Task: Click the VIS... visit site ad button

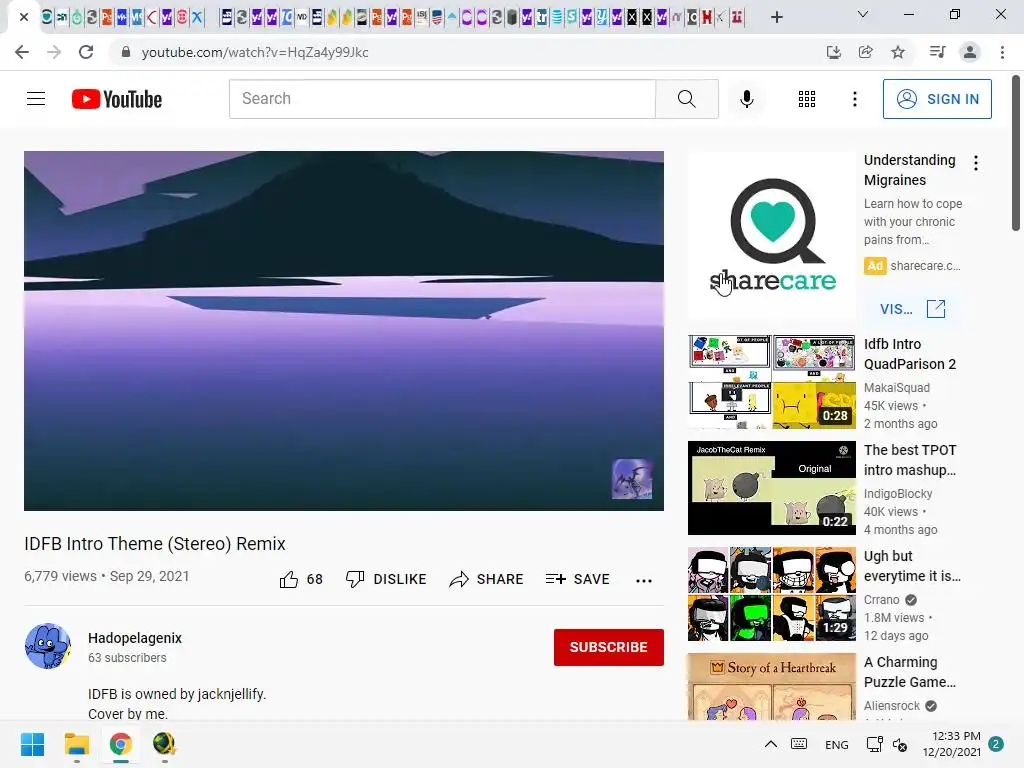Action: coord(912,309)
